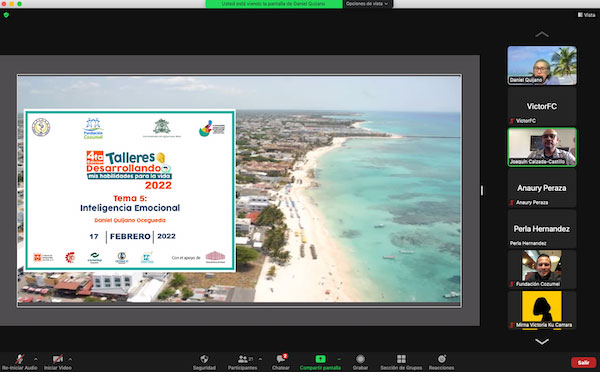Open the Chatear chat icon

(x=281, y=359)
